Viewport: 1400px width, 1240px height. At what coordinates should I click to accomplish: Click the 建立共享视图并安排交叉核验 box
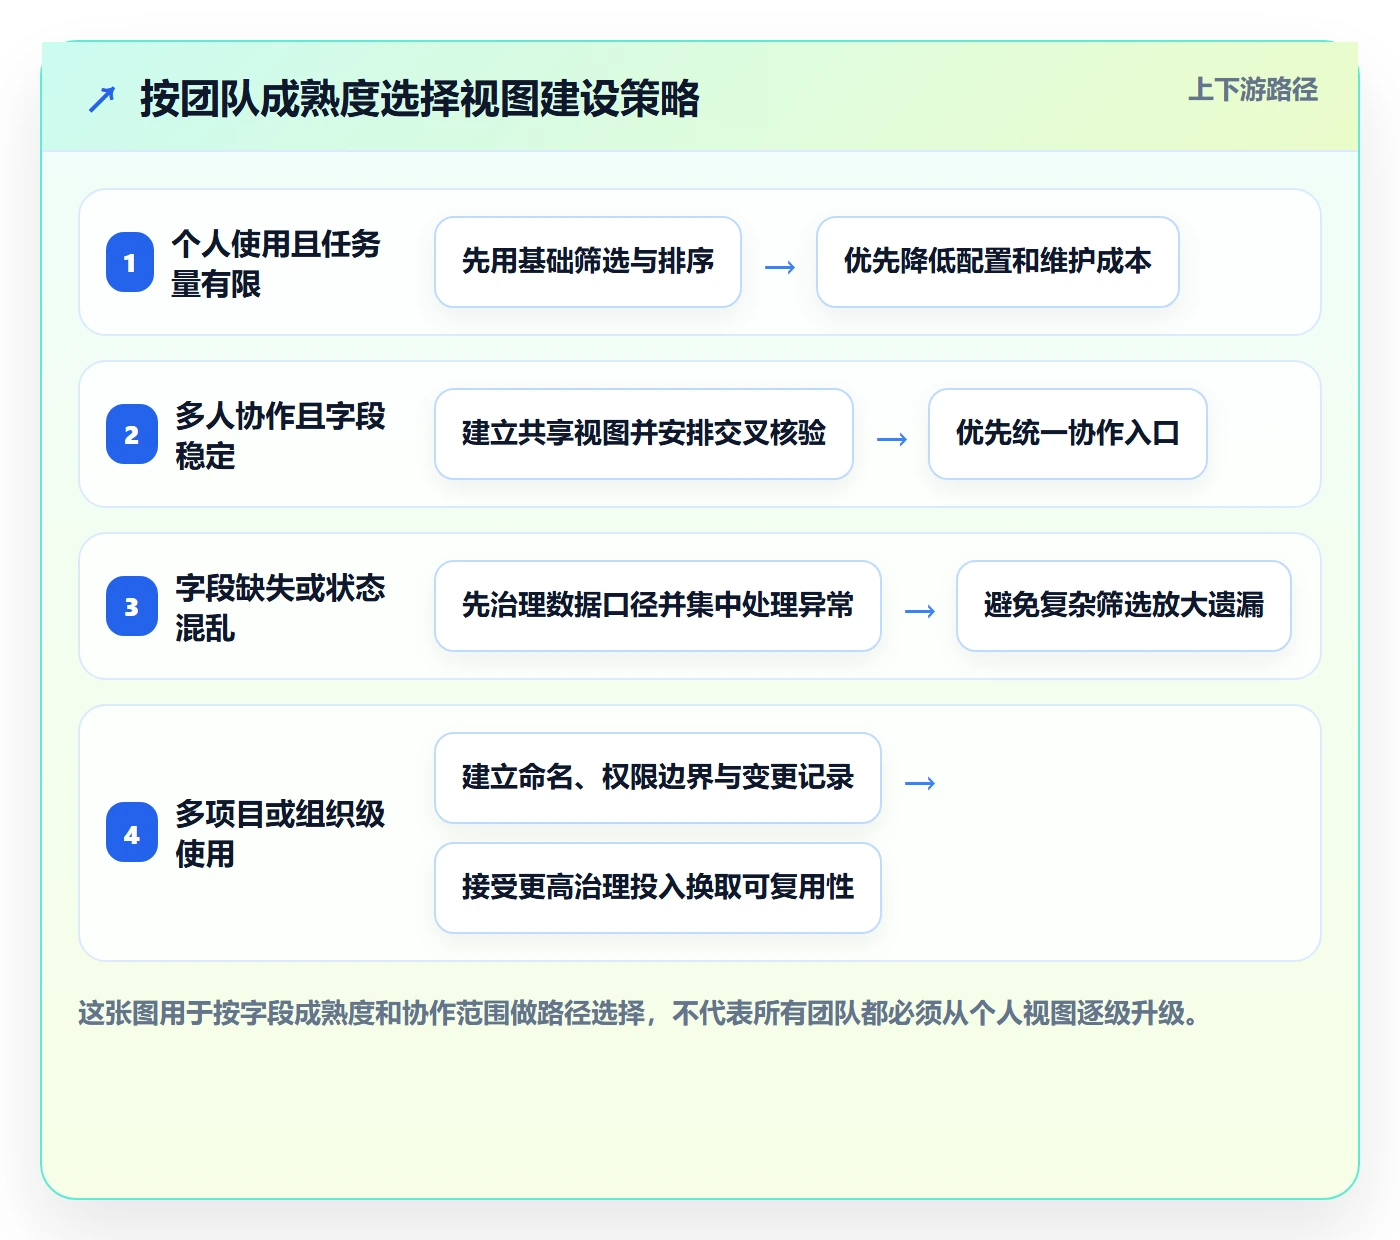coord(644,434)
